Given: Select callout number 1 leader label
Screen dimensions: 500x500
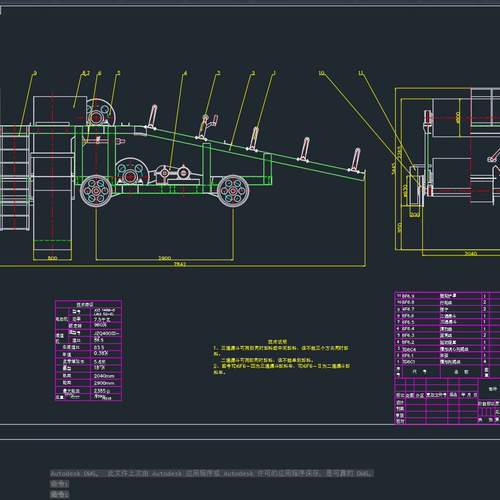Looking at the screenshot, I should 274,73.
